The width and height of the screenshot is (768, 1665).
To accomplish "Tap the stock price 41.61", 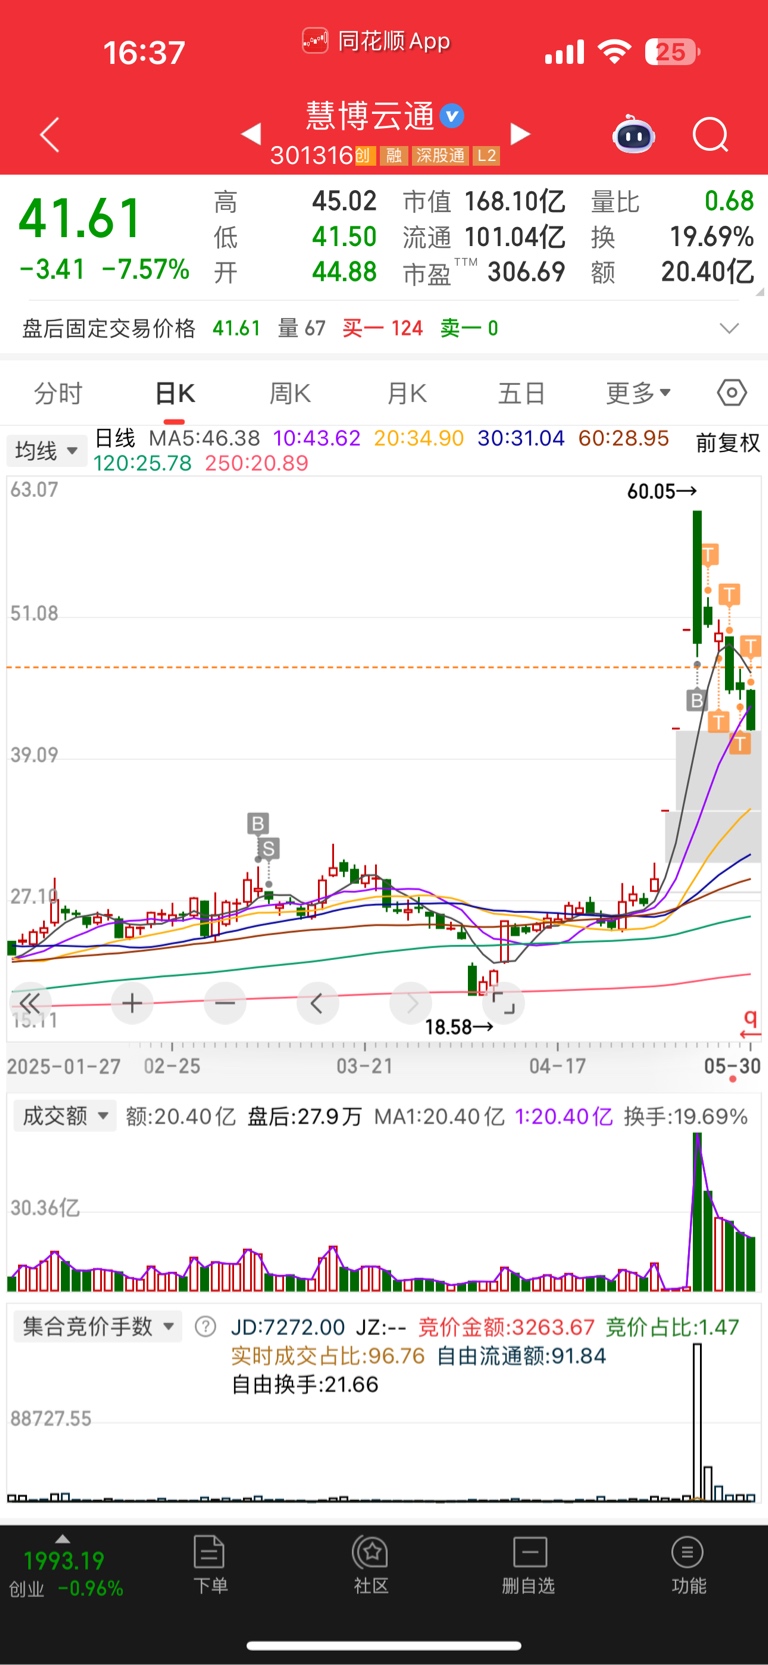I will 80,219.
